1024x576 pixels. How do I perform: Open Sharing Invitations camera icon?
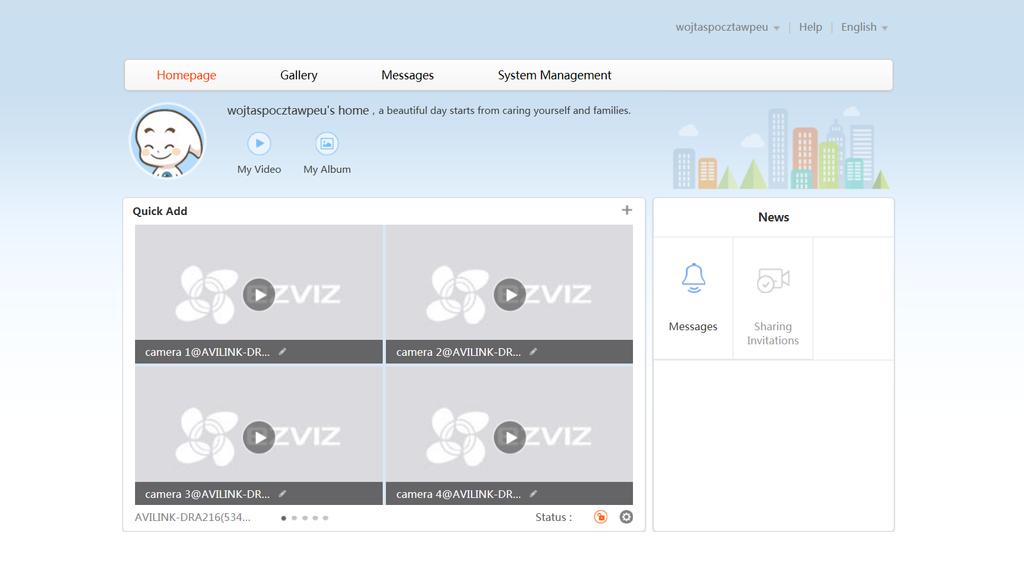pos(773,280)
